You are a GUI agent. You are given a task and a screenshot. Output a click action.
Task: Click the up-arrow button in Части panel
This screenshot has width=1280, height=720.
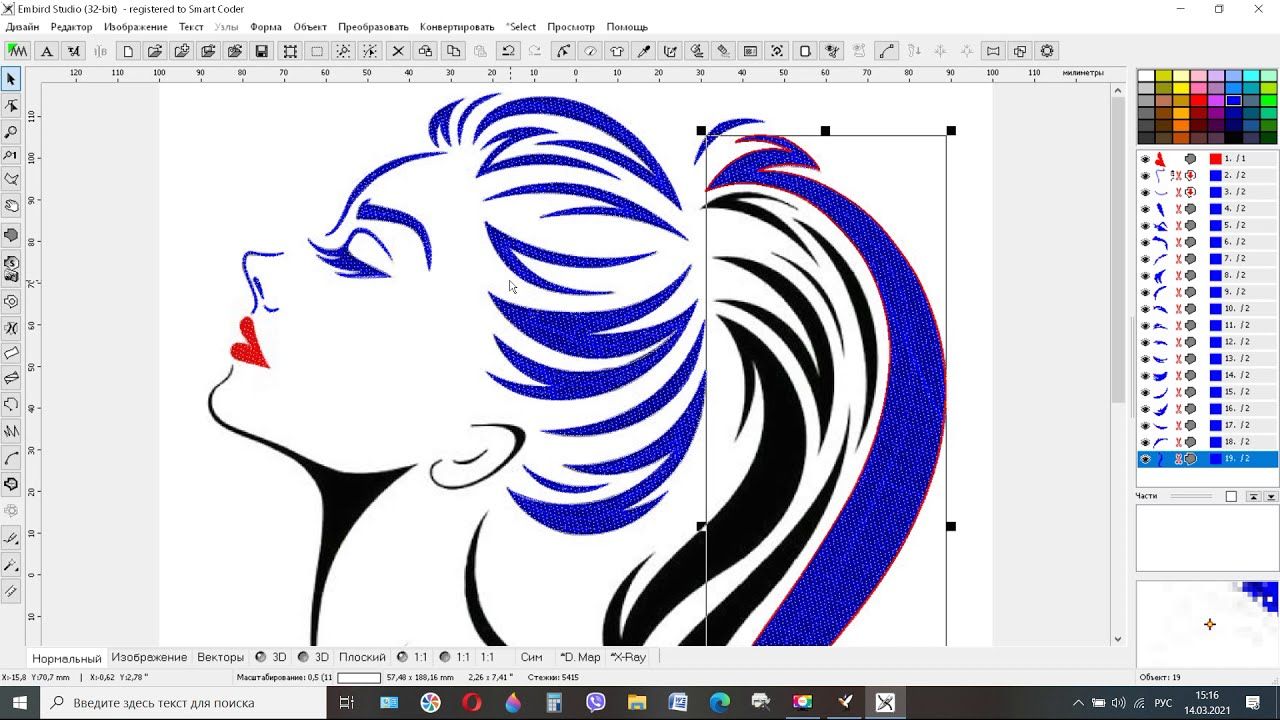(1253, 496)
